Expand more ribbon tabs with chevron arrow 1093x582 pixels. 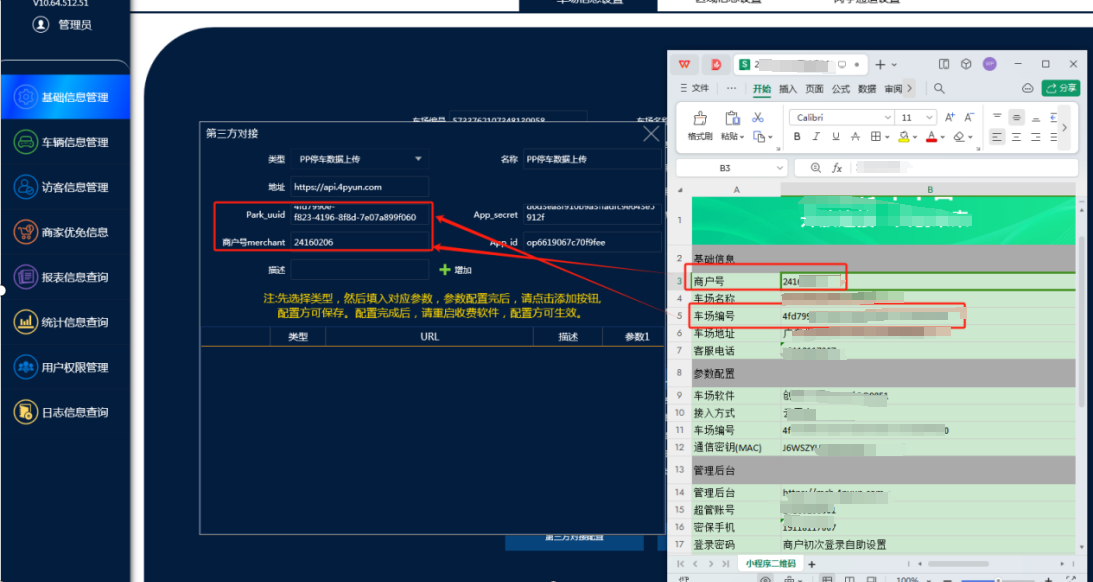coord(909,89)
